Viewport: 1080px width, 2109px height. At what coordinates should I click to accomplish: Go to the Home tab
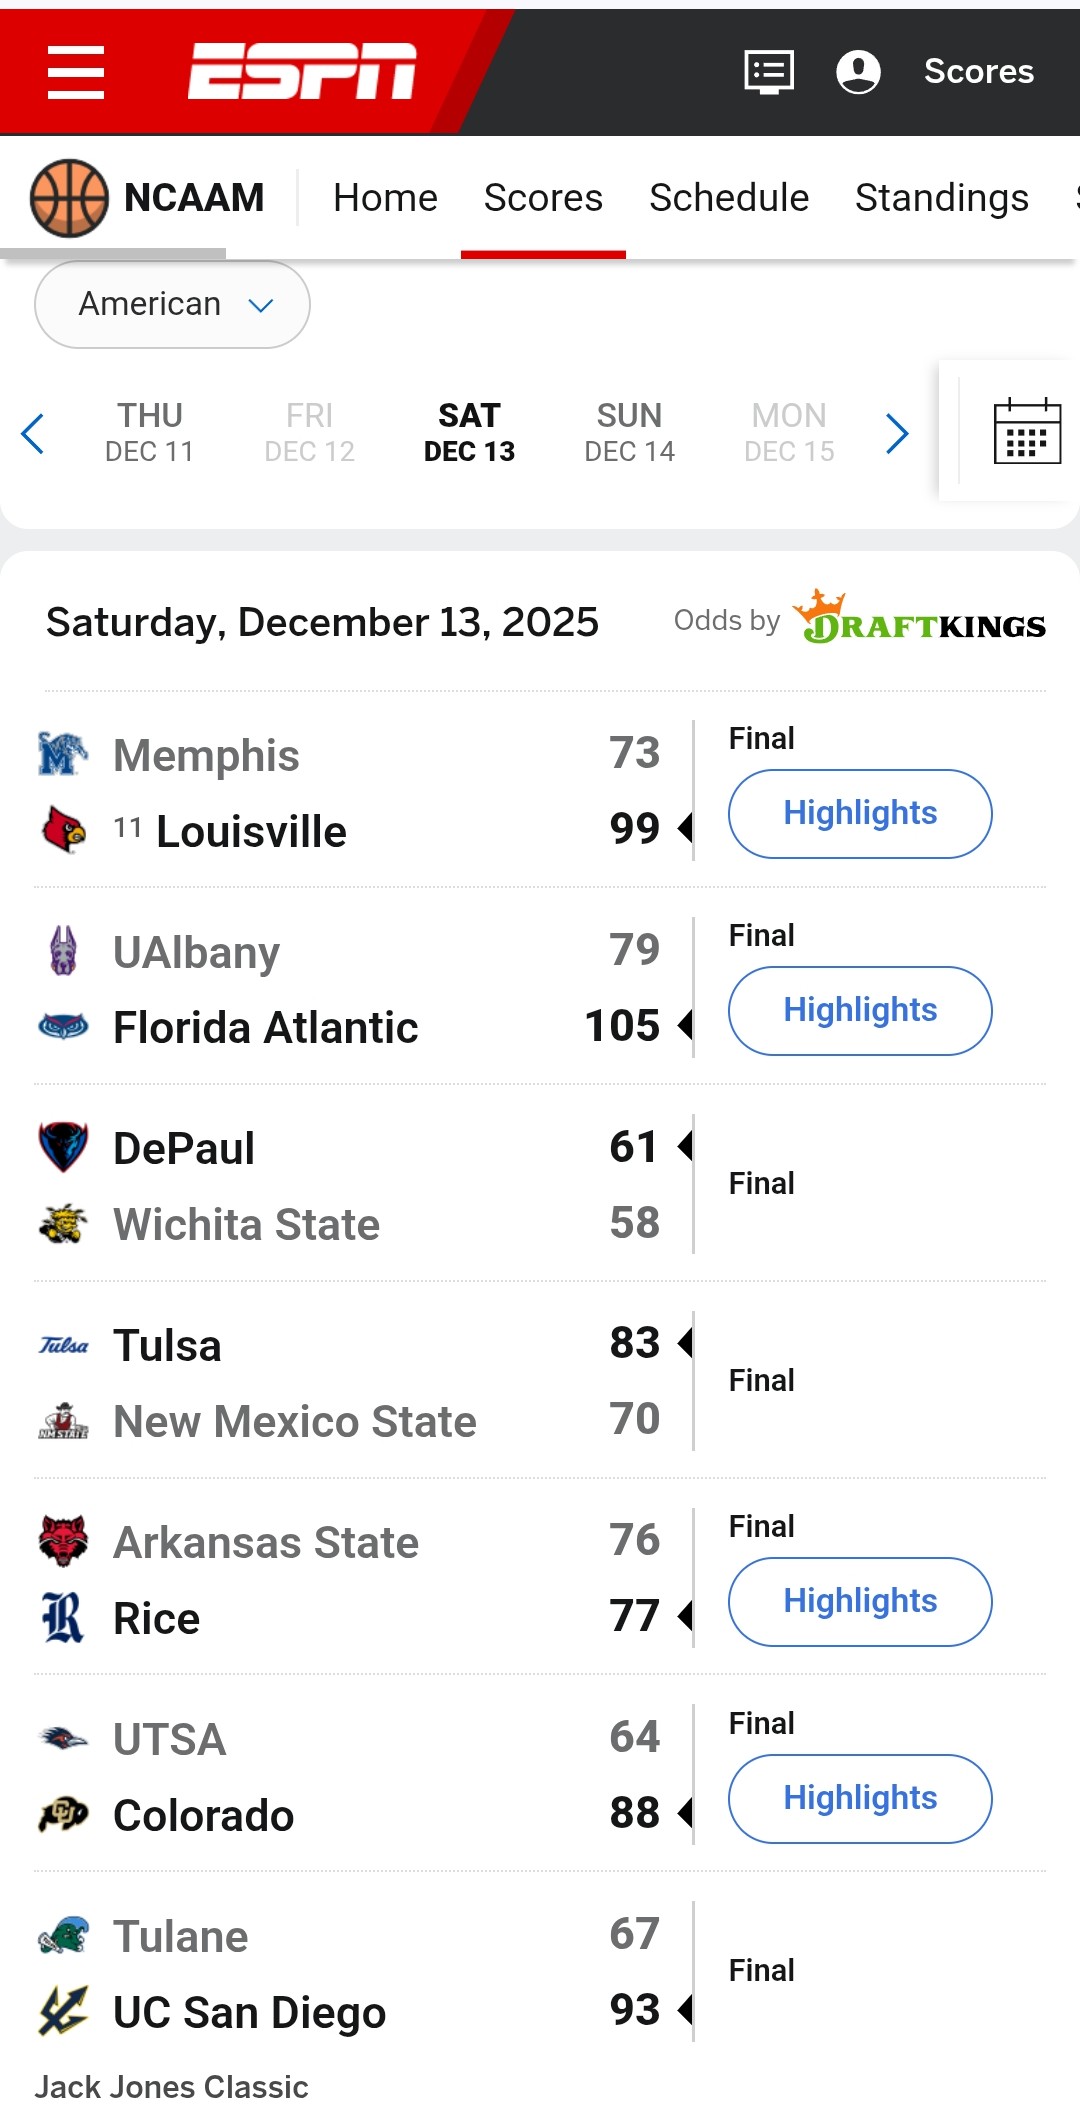click(385, 198)
